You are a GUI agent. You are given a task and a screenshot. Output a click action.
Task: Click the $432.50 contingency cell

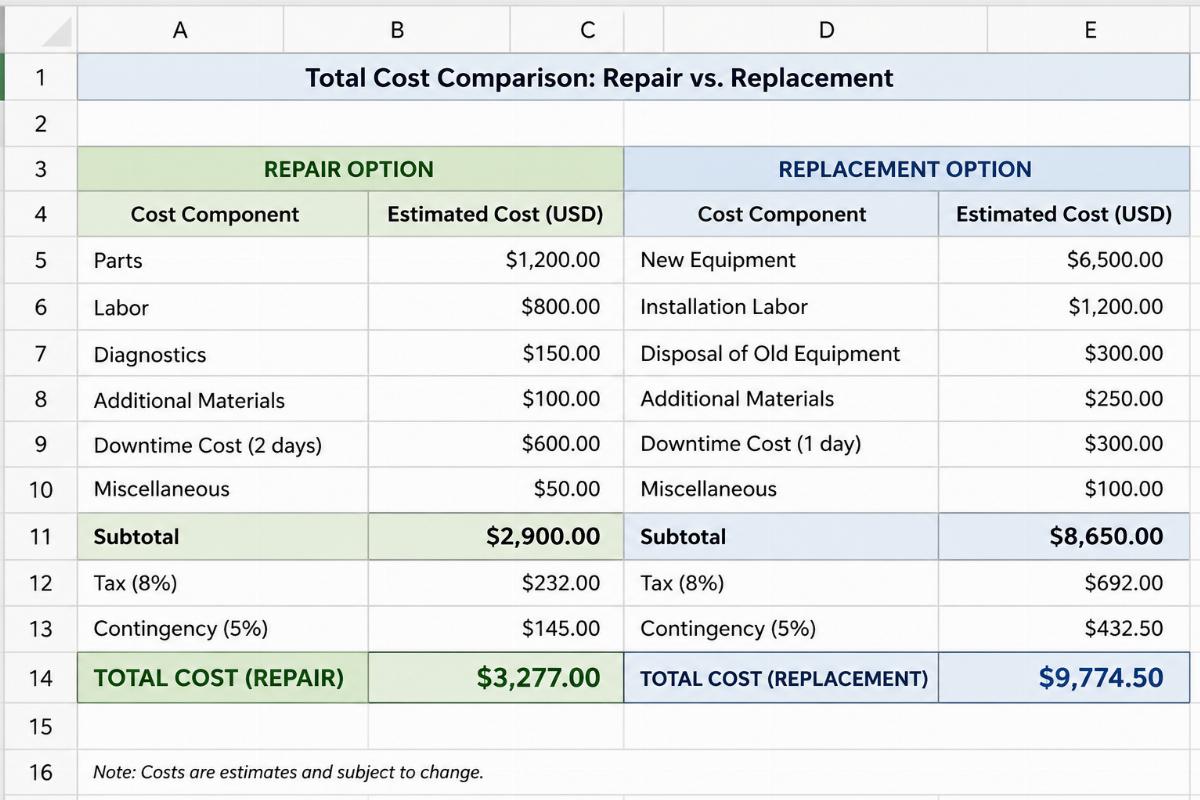pyautogui.click(x=1064, y=629)
